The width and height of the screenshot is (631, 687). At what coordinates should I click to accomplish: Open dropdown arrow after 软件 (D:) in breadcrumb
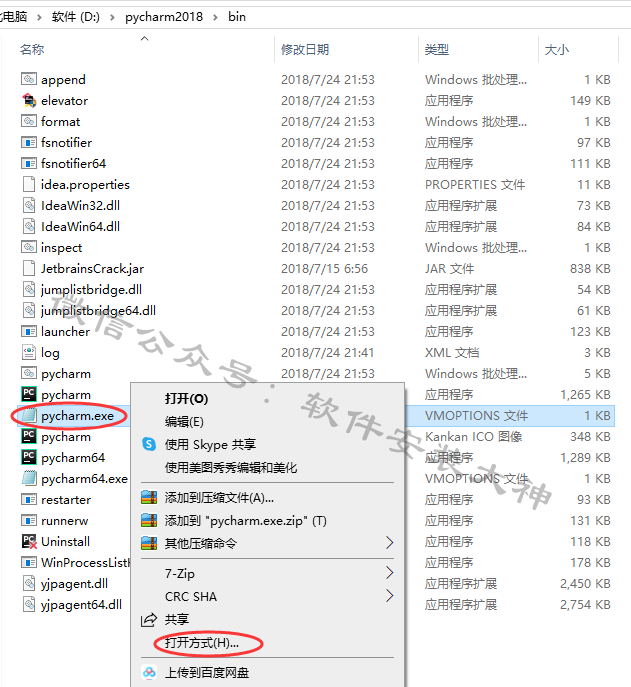(112, 17)
